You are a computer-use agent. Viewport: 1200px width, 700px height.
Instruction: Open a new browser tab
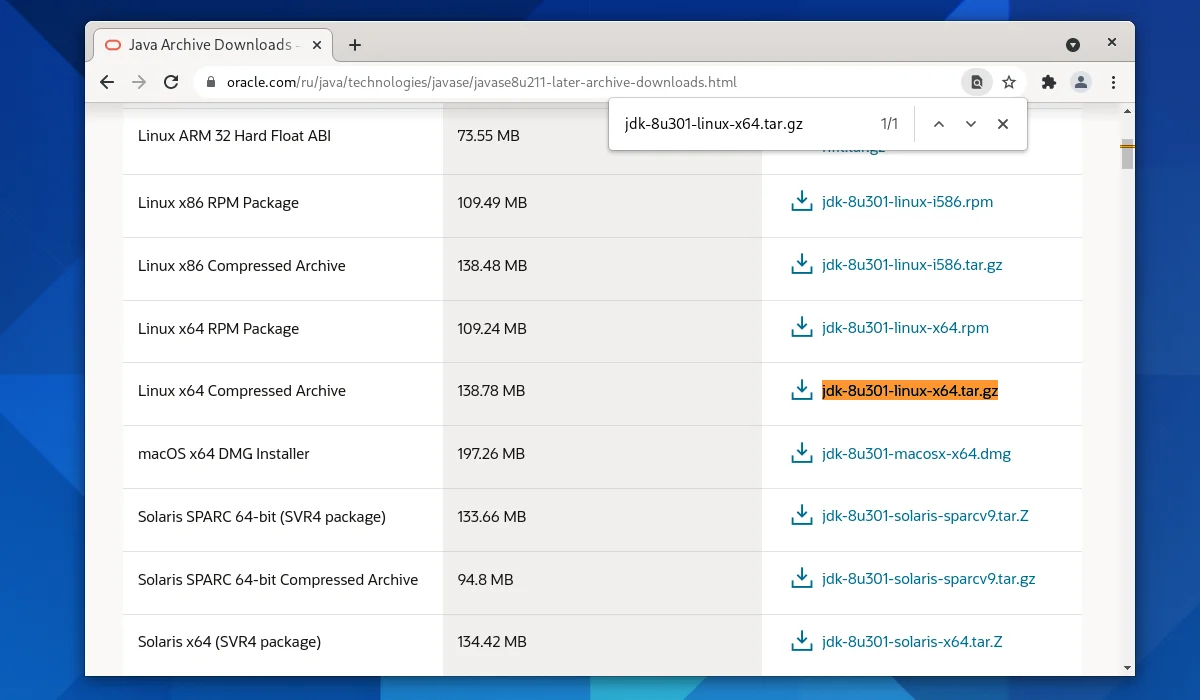click(x=355, y=45)
